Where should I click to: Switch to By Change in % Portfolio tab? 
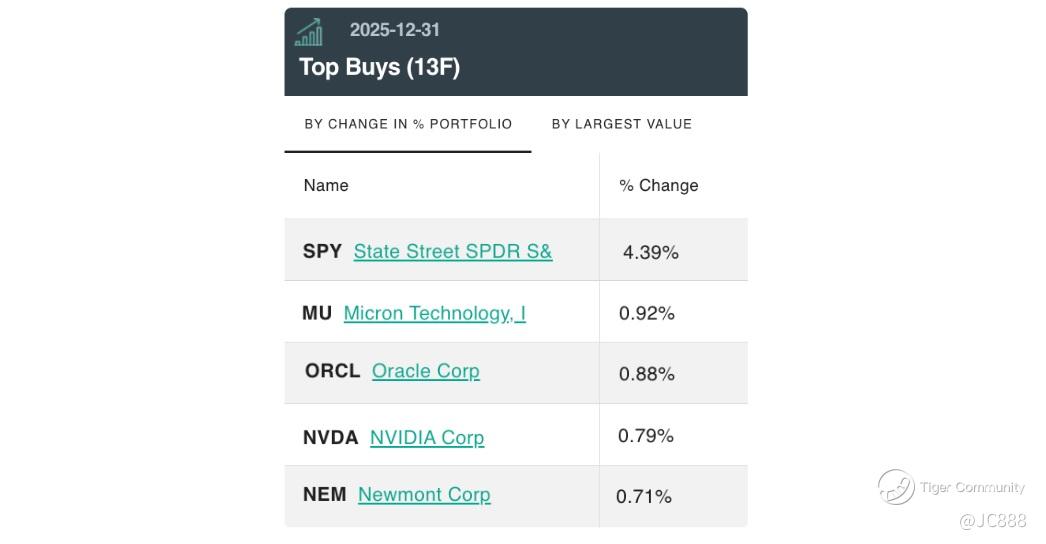(408, 124)
